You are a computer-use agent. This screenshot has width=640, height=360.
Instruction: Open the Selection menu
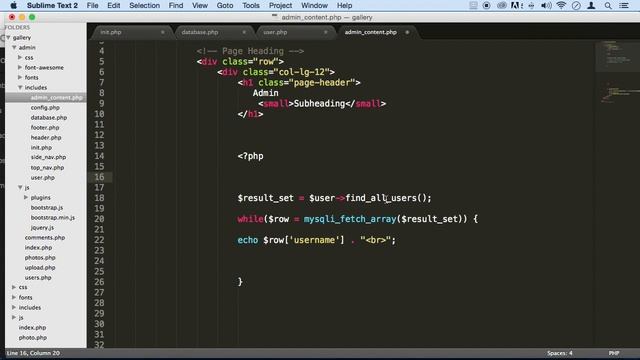[144, 5]
